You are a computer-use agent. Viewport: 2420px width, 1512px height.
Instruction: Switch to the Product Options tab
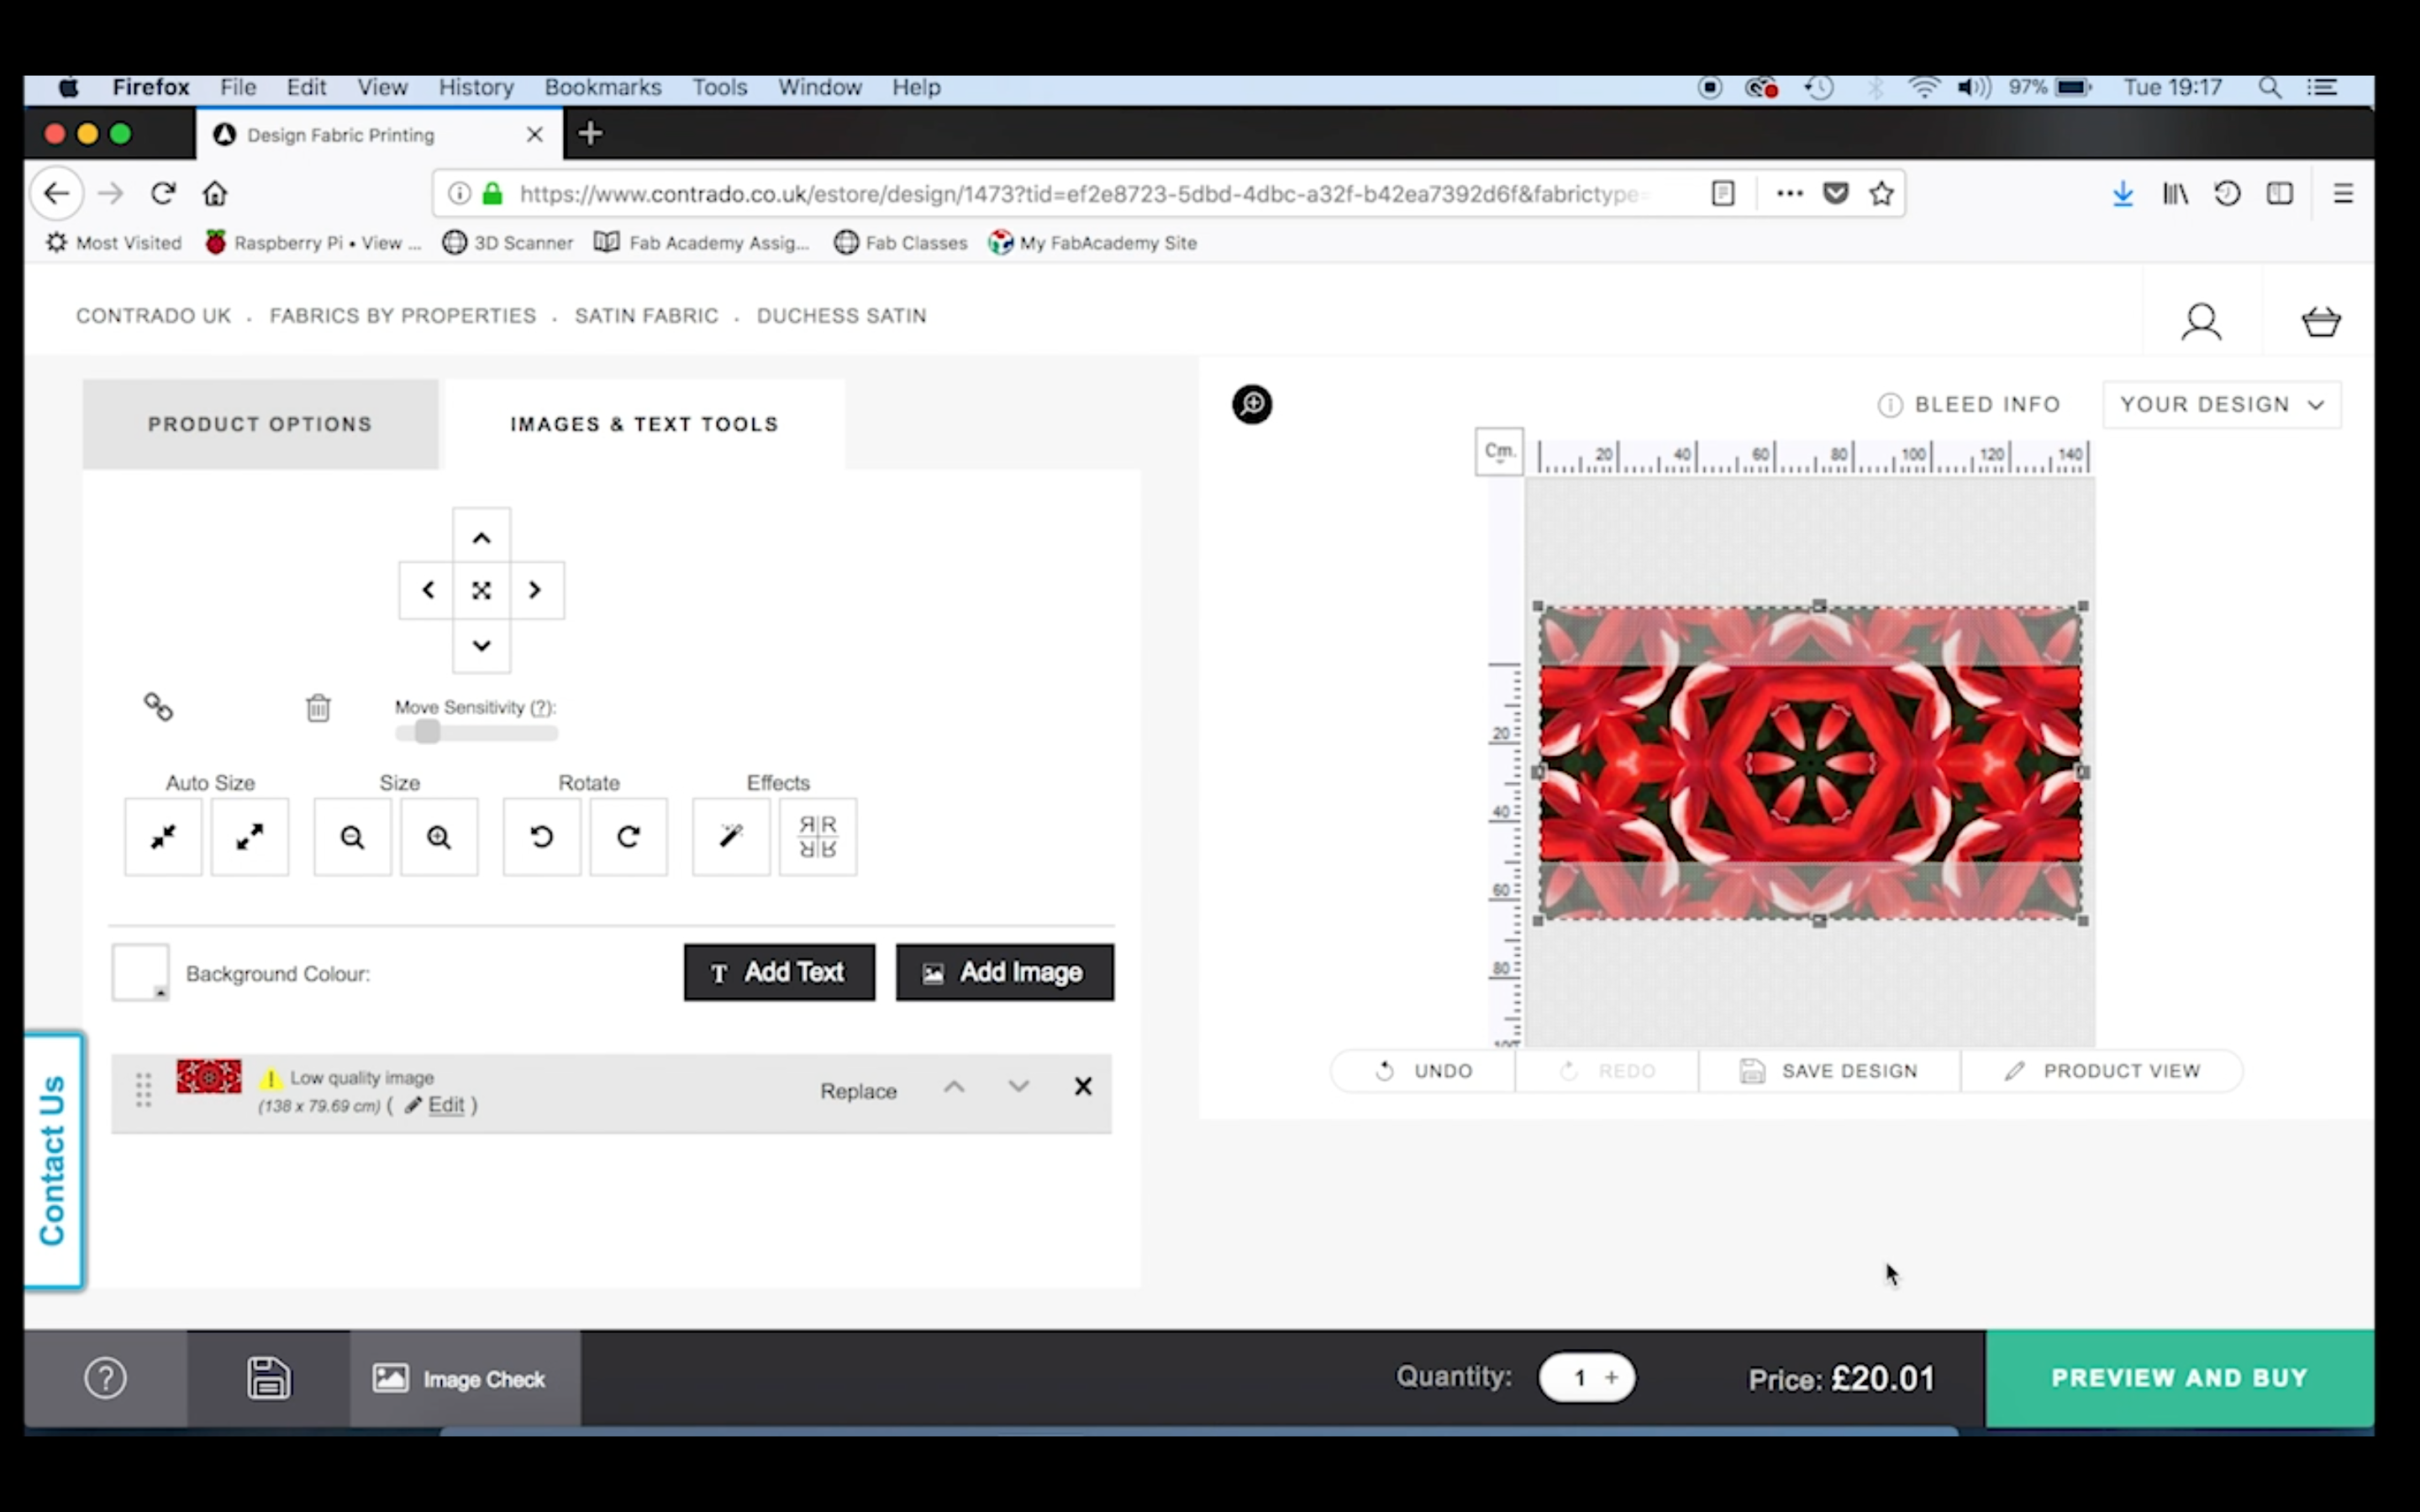click(x=259, y=424)
